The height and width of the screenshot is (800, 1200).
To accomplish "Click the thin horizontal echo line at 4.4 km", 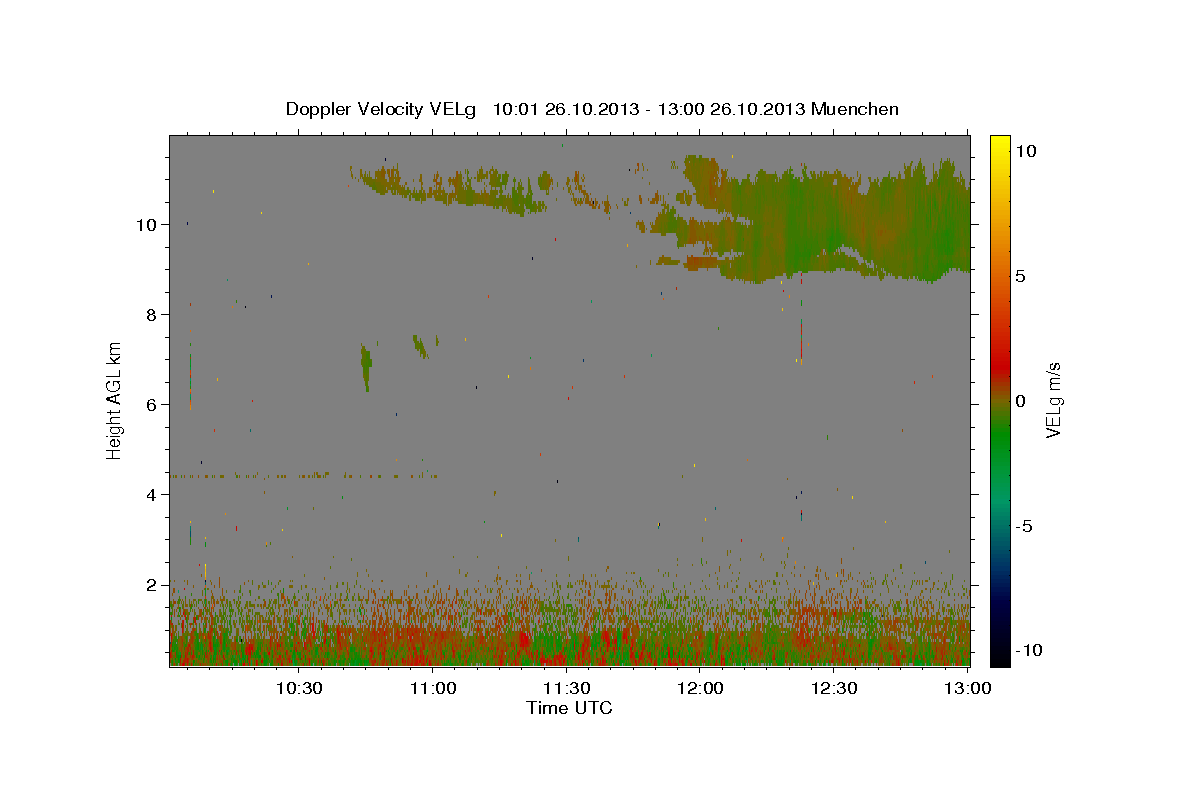I will point(305,476).
